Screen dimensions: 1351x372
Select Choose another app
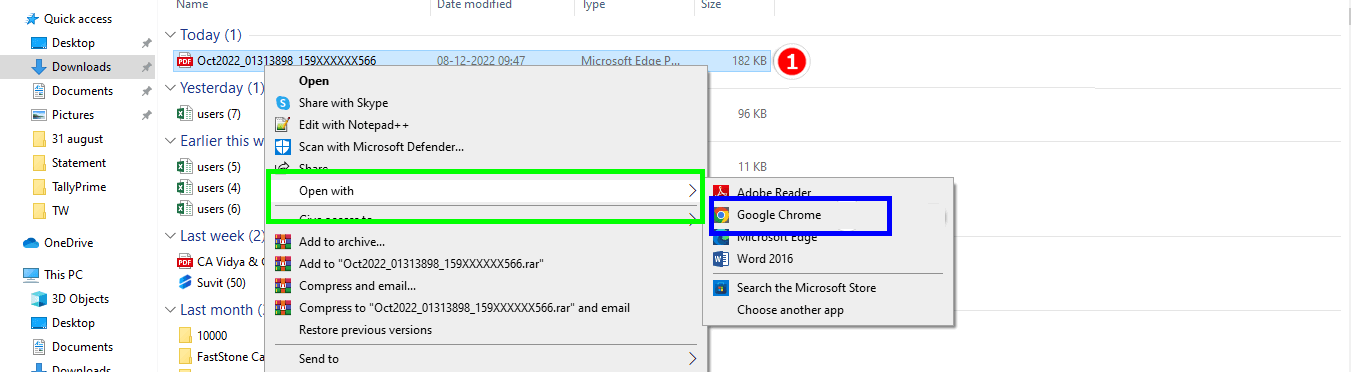tap(790, 310)
